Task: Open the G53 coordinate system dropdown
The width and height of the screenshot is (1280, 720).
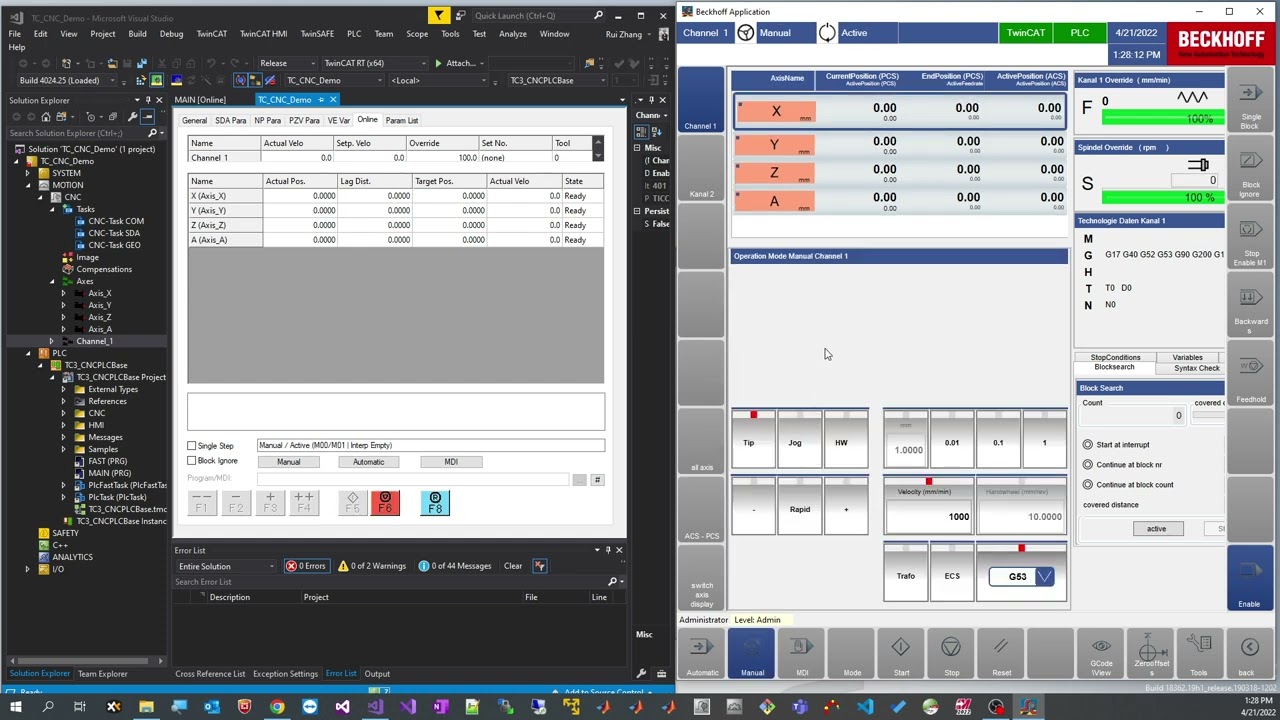Action: pos(1044,577)
